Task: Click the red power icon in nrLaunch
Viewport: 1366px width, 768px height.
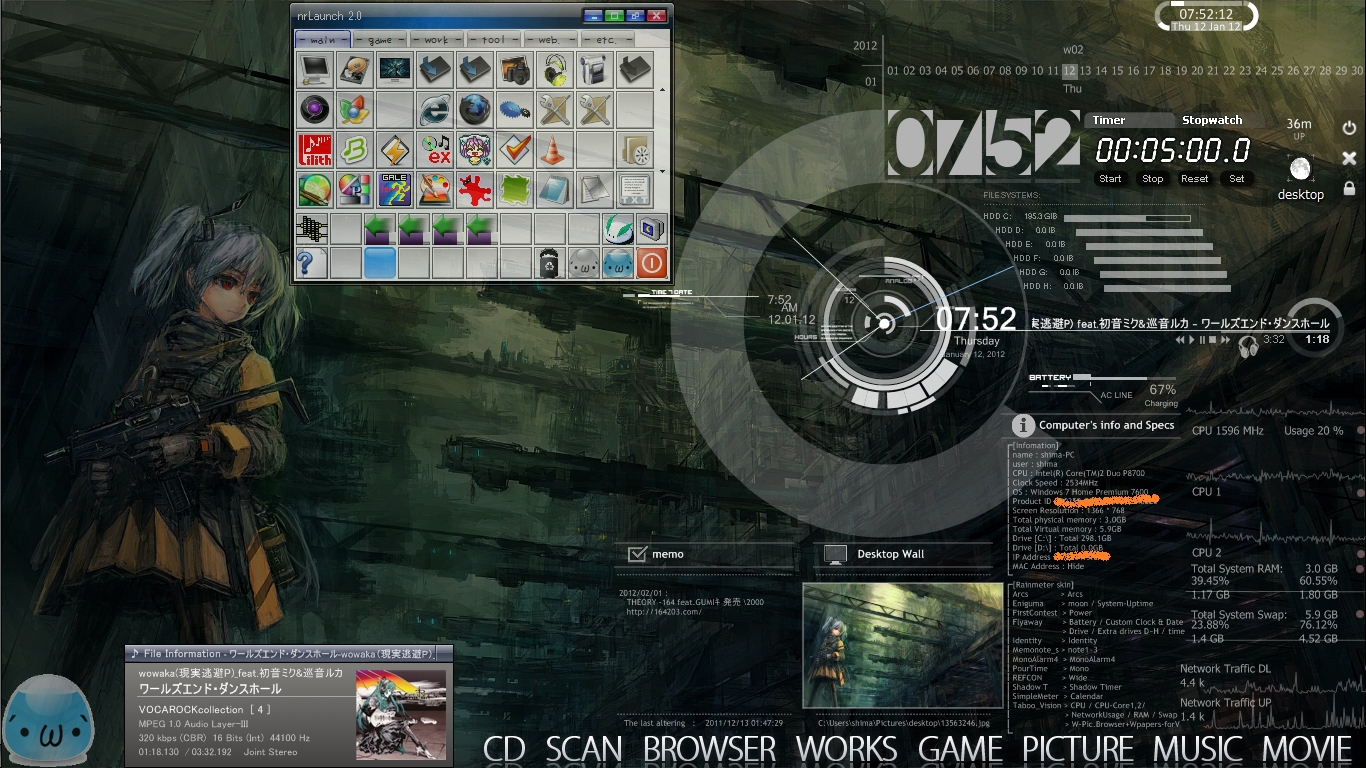Action: pos(651,263)
